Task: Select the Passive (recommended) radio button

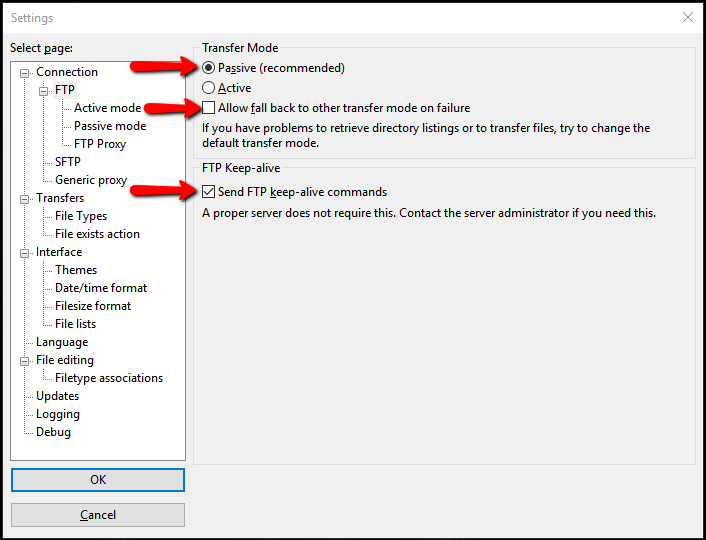Action: tap(209, 68)
